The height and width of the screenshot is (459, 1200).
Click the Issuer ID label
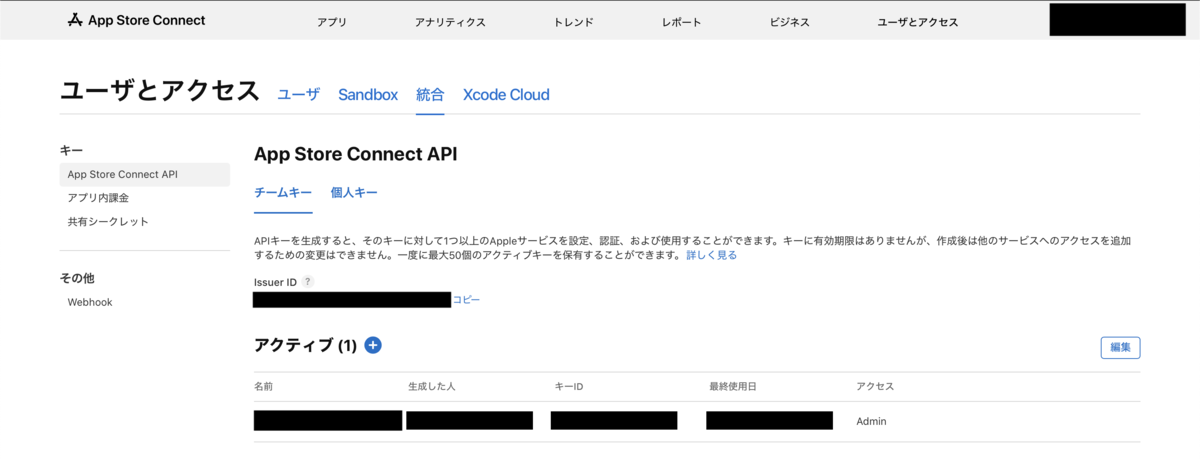click(276, 282)
